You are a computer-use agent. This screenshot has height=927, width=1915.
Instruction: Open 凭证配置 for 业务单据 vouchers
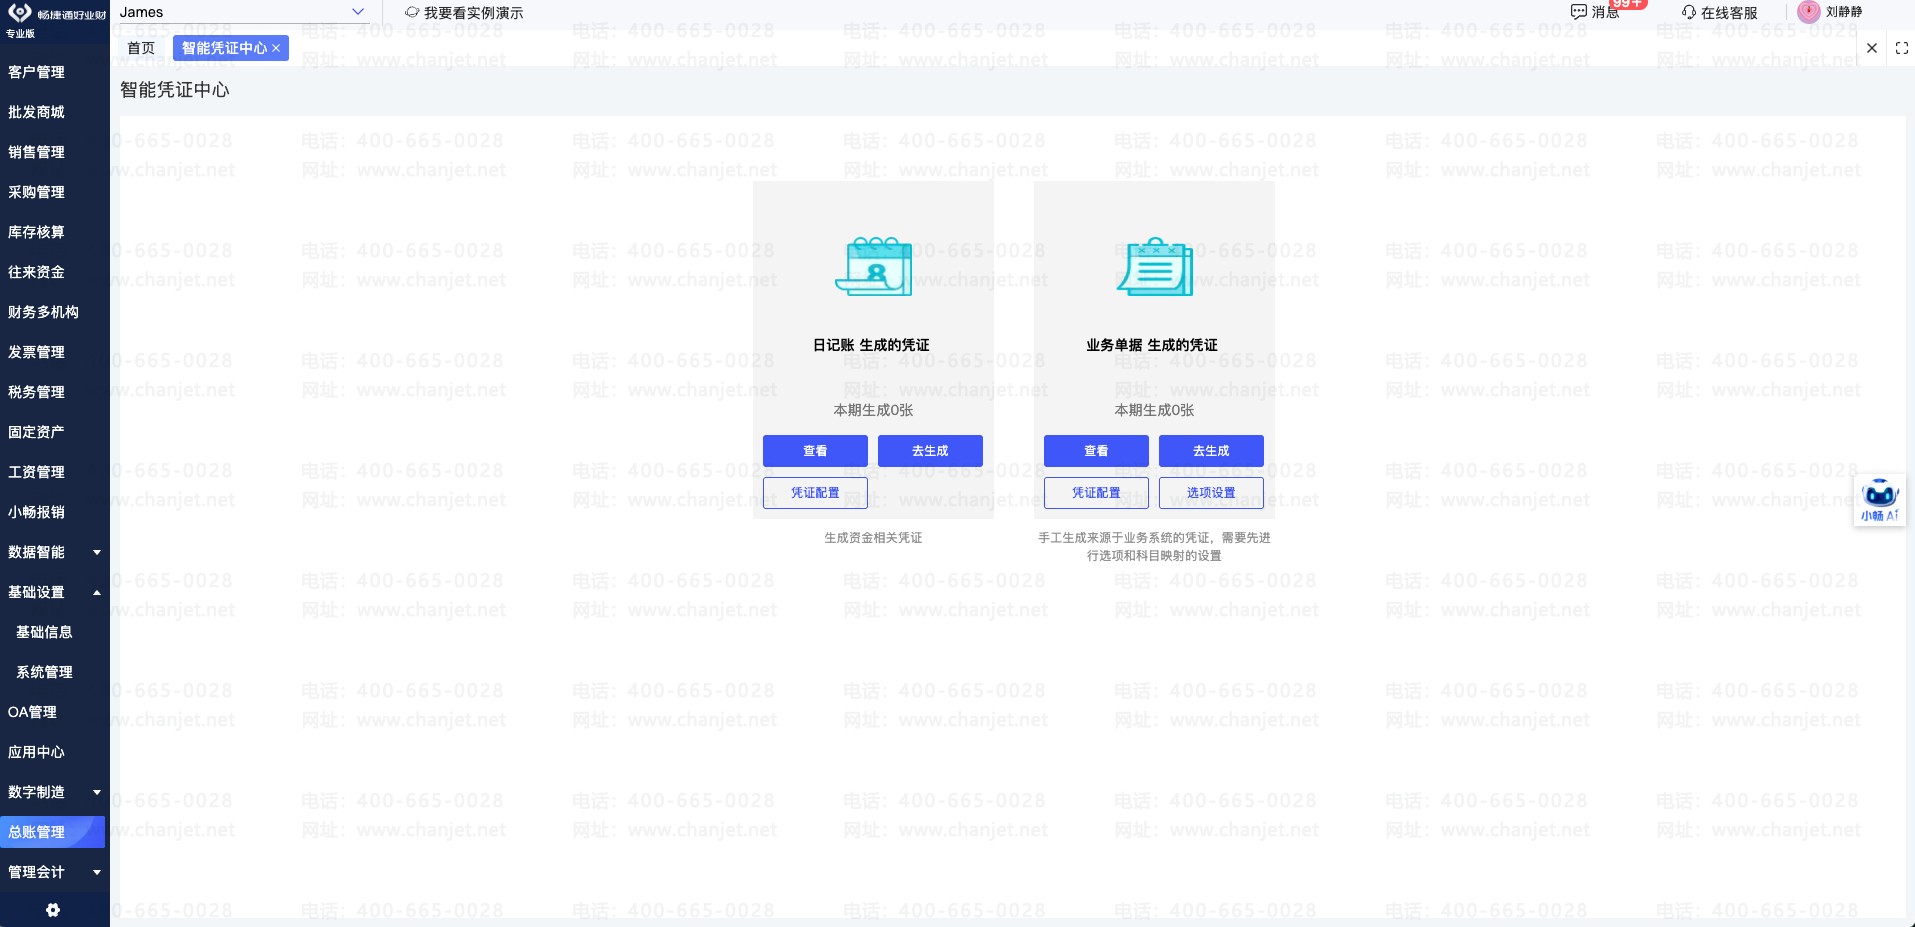click(x=1096, y=493)
